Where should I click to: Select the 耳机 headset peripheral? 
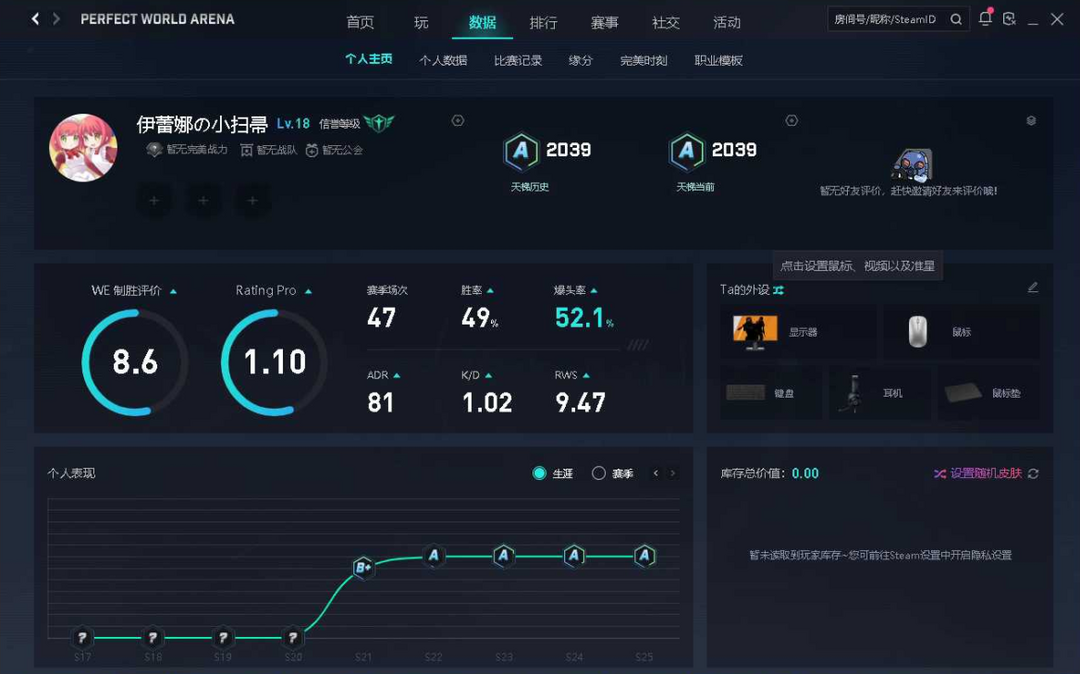pos(880,393)
